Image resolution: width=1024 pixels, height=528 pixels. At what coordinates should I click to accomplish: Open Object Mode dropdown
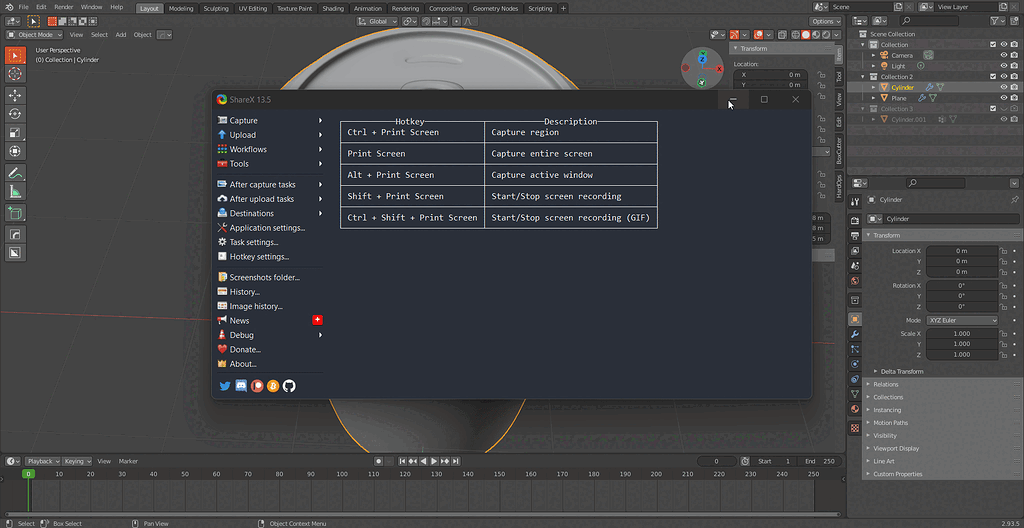pyautogui.click(x=35, y=35)
